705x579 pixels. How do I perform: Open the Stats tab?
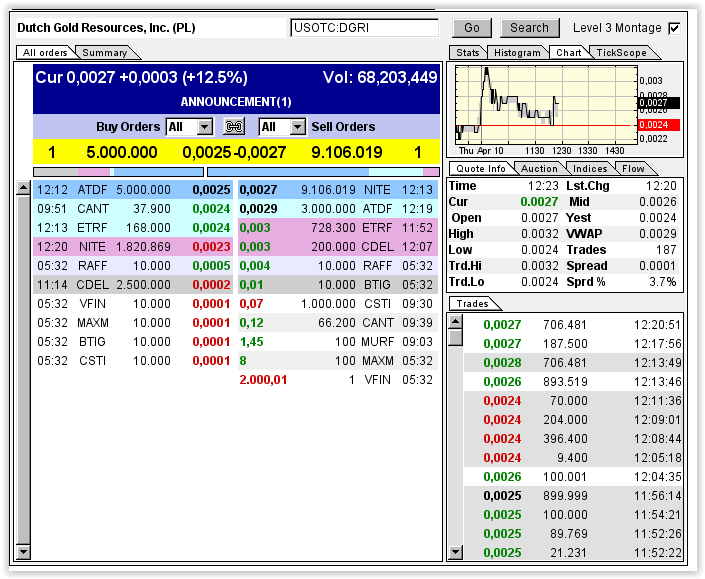[x=468, y=53]
